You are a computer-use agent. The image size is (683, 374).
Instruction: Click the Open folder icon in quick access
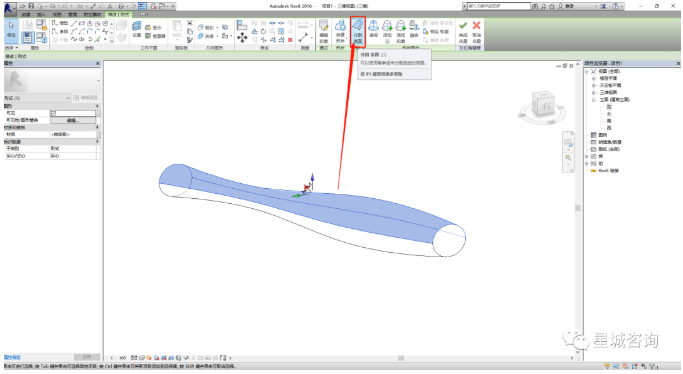[22, 6]
